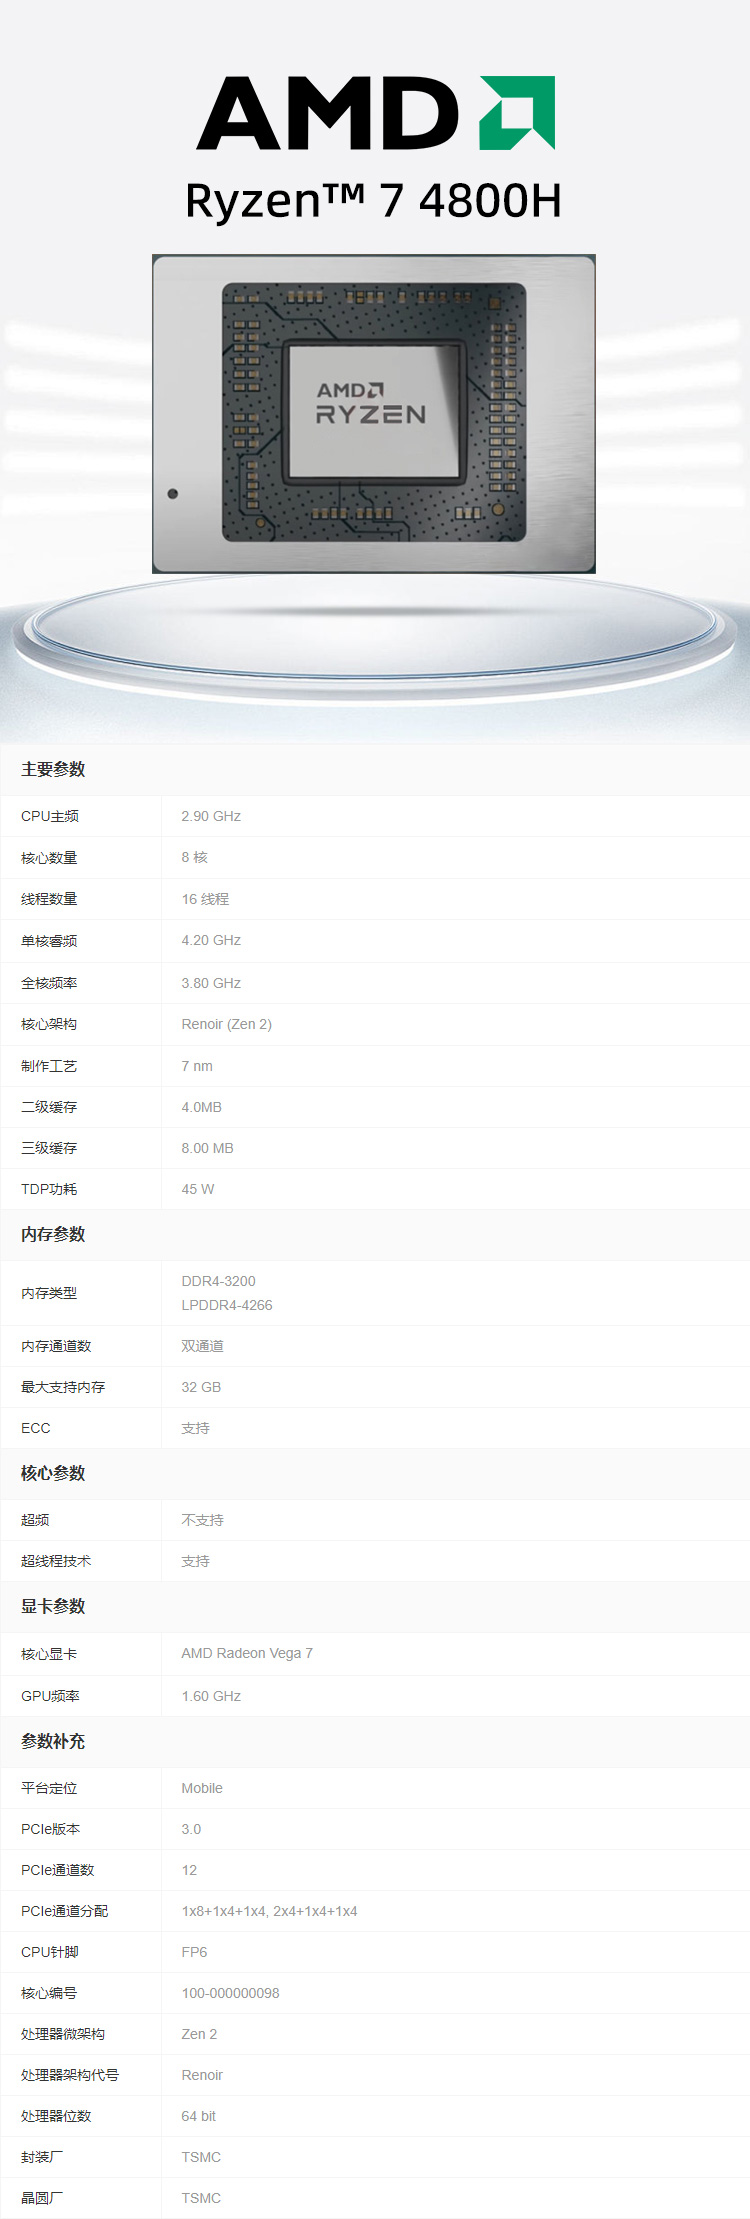750x2219 pixels.
Task: Select the 12 PCIe lanes value
Action: (189, 1870)
